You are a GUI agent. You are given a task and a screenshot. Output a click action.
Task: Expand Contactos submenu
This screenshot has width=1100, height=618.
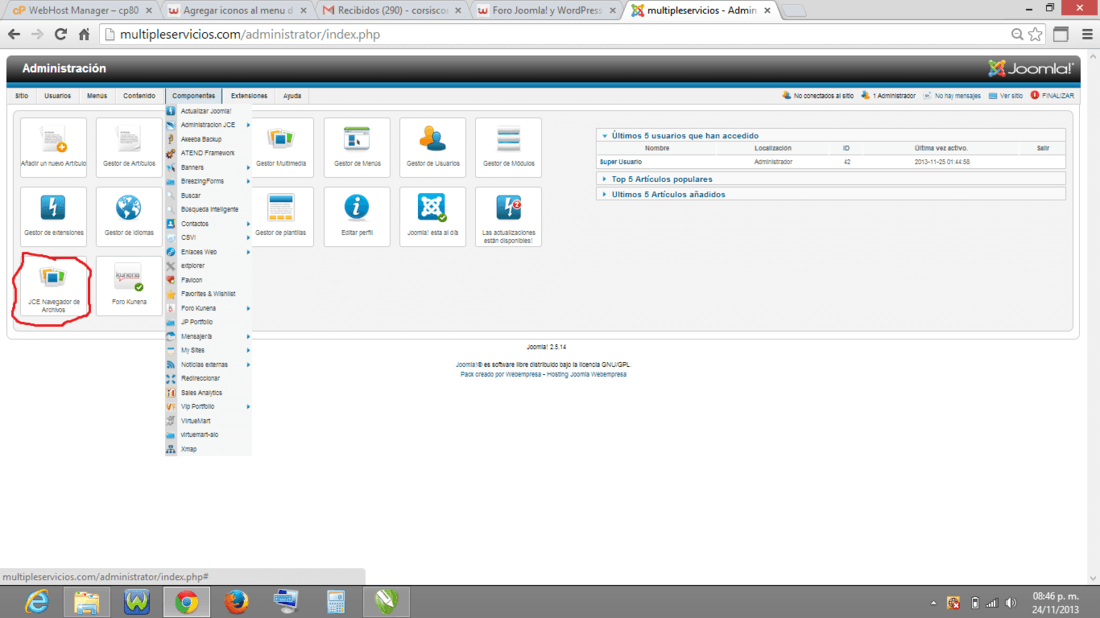(x=208, y=224)
